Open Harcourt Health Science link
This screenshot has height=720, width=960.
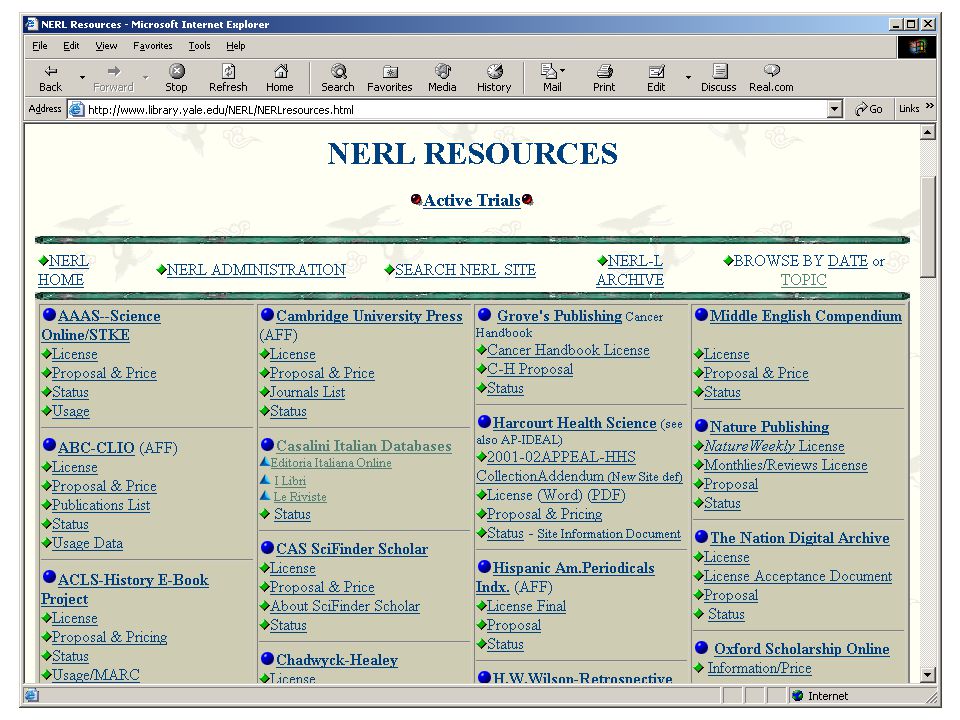(x=574, y=423)
